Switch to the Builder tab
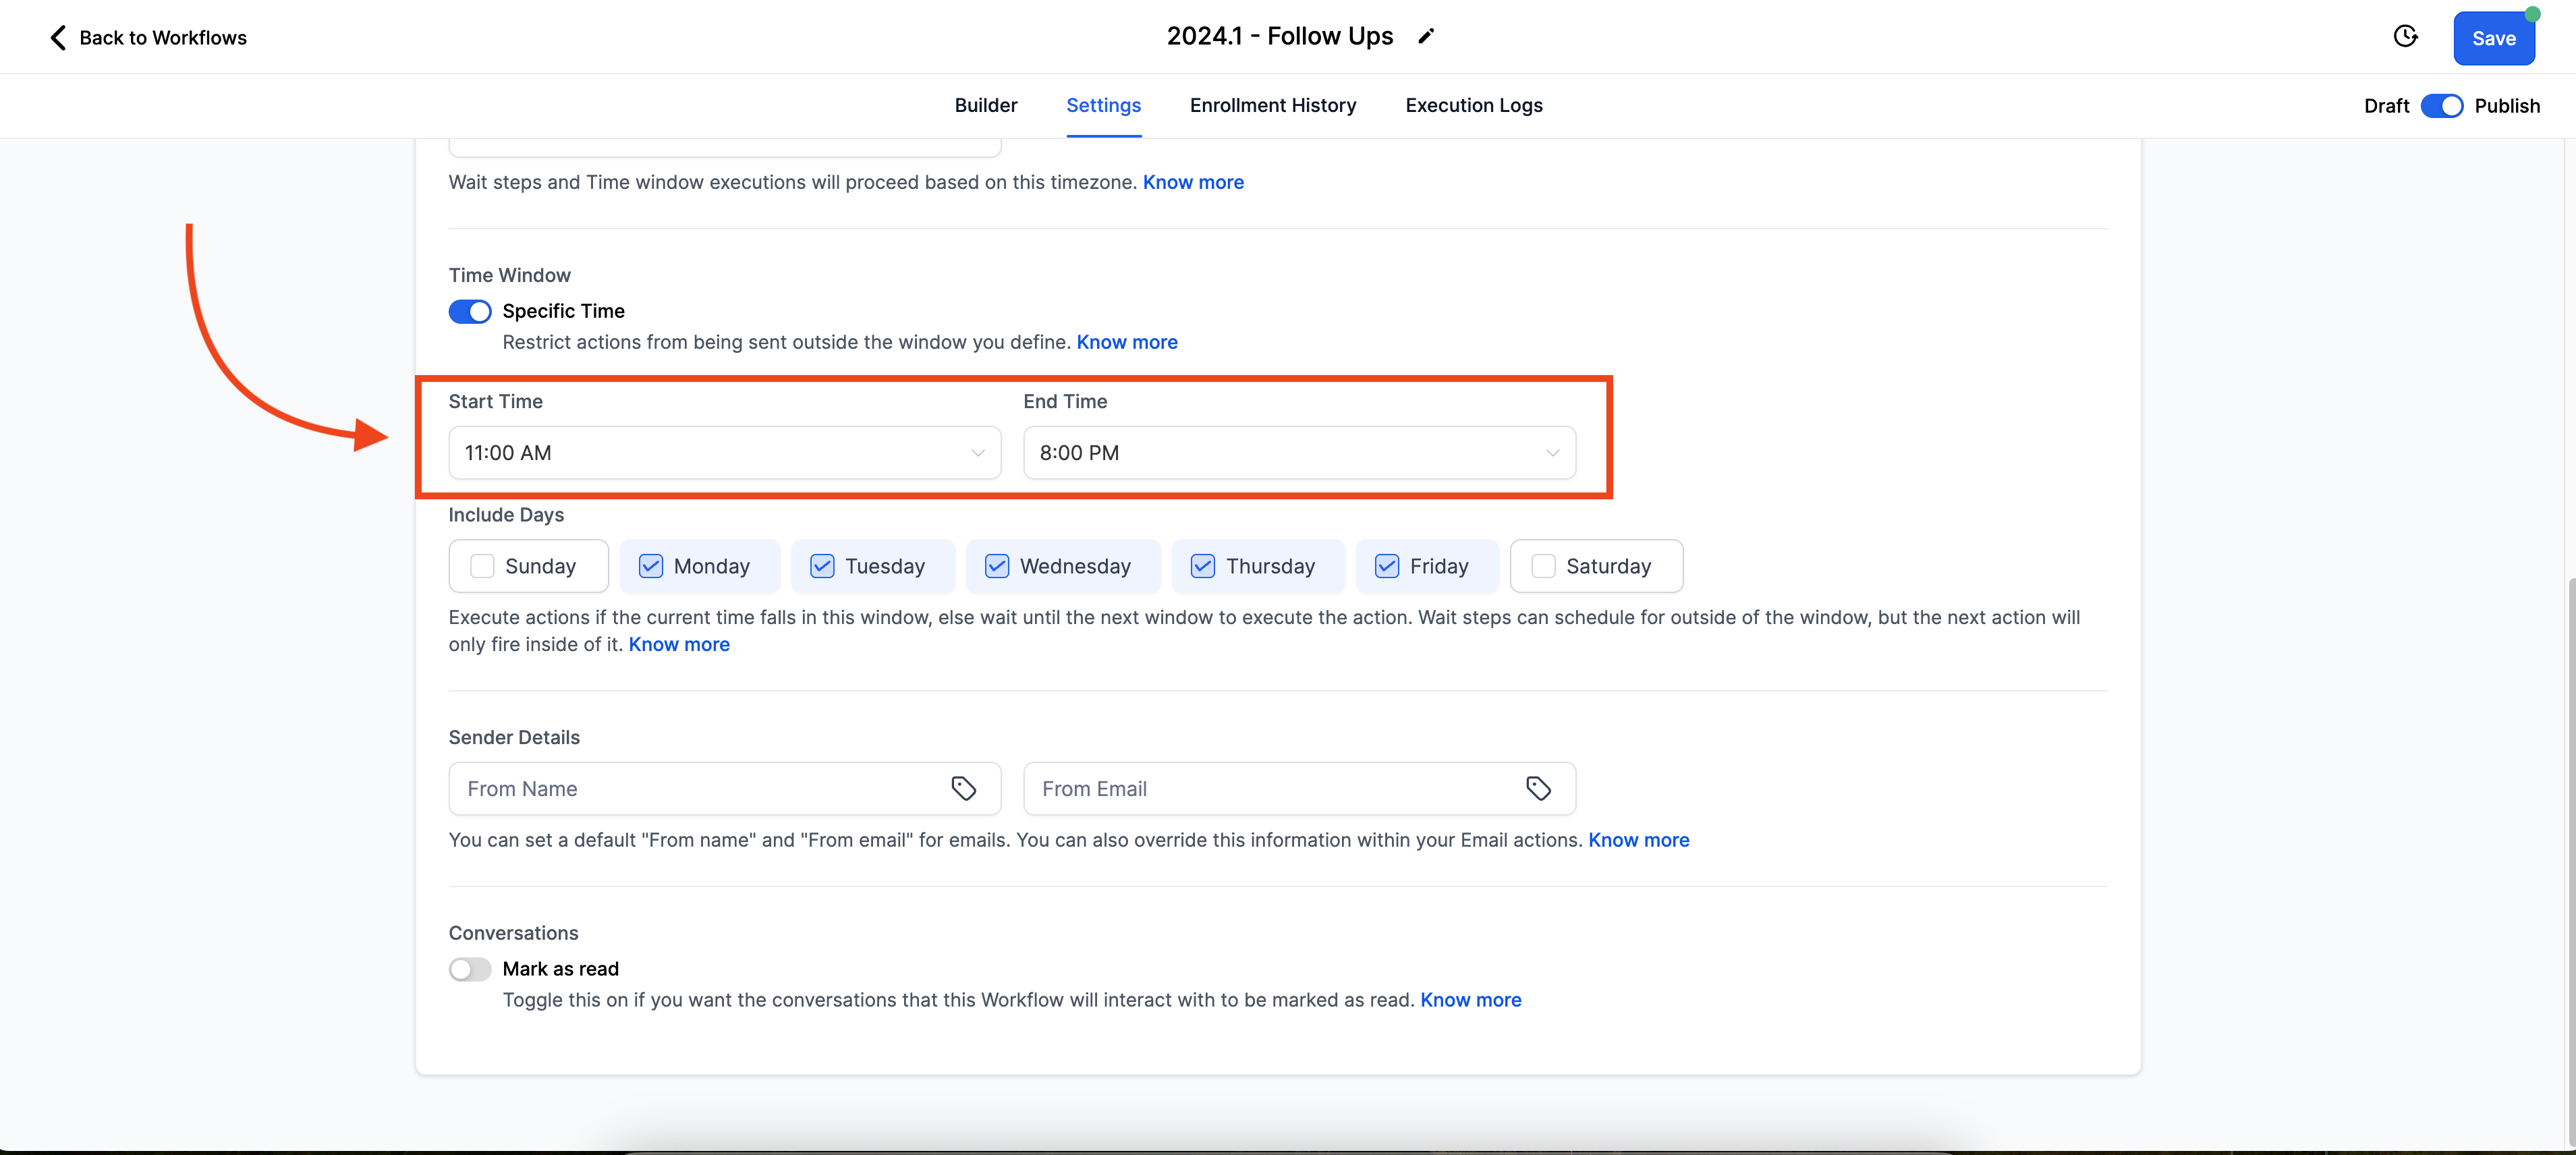 coord(985,106)
